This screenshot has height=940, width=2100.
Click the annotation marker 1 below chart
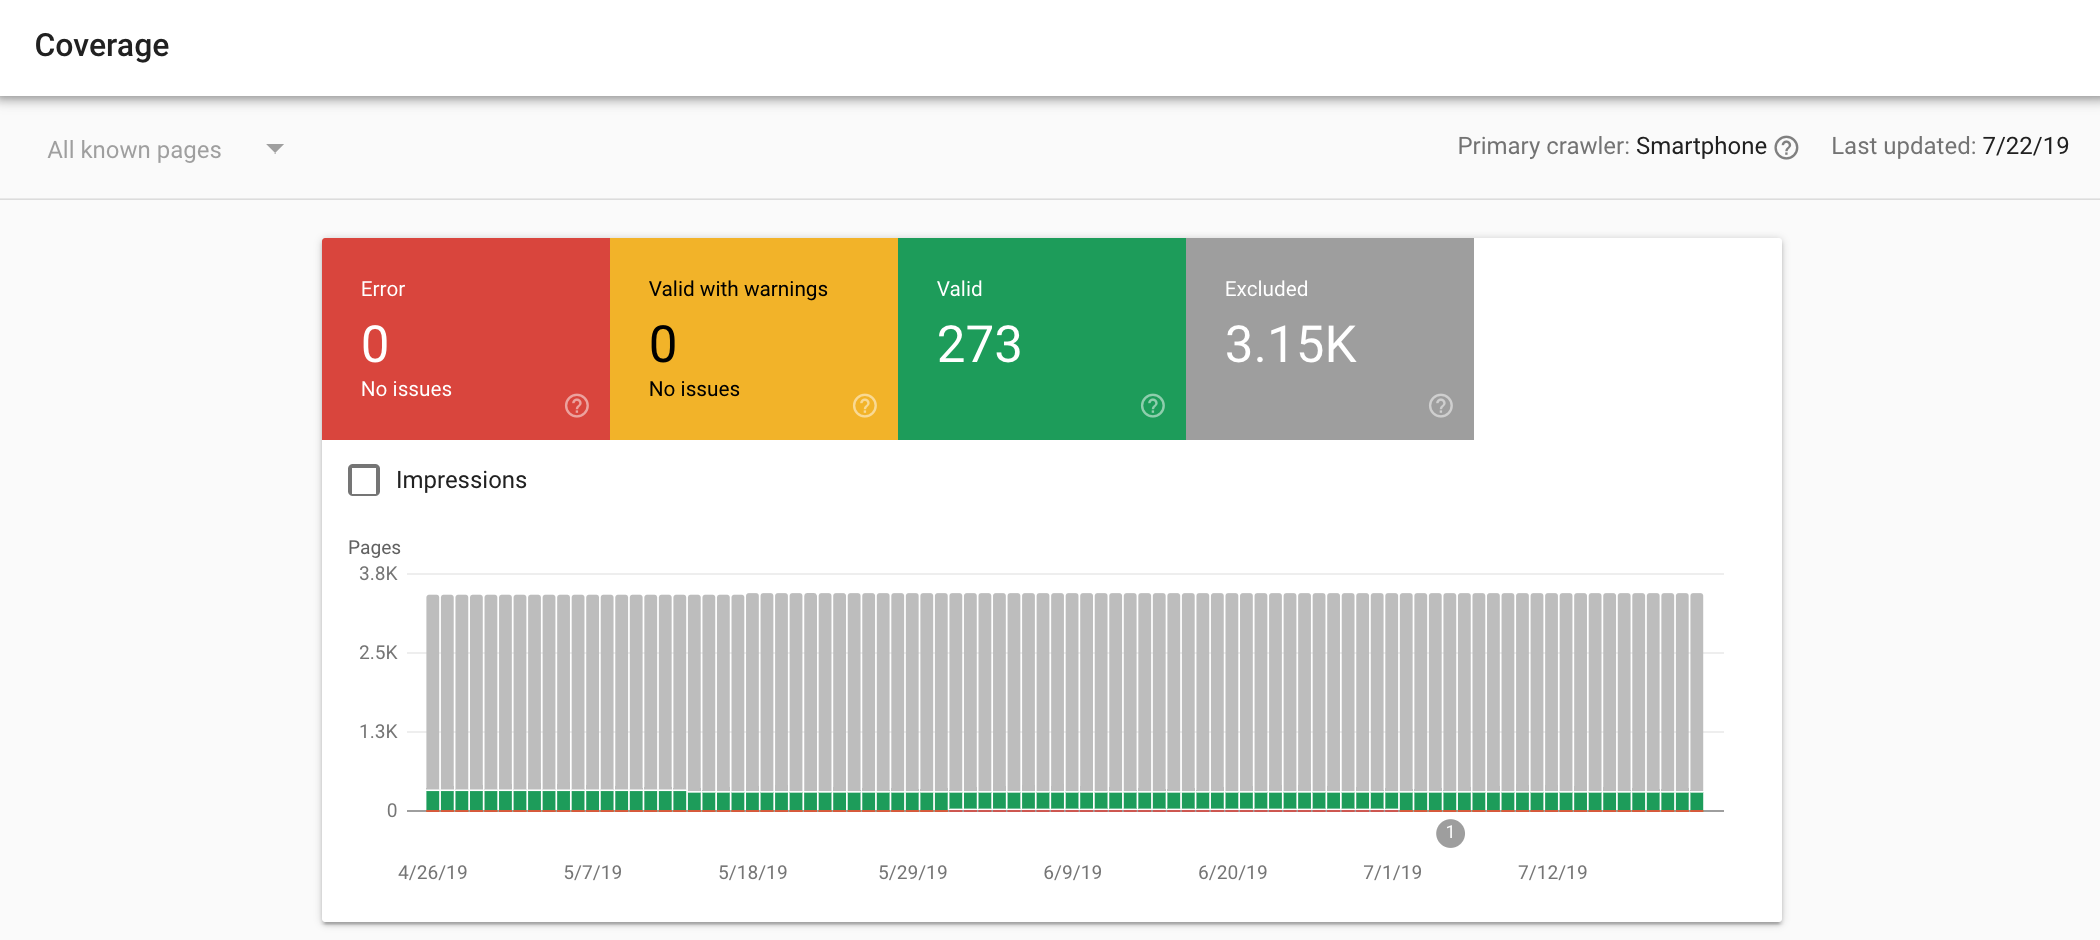point(1450,833)
